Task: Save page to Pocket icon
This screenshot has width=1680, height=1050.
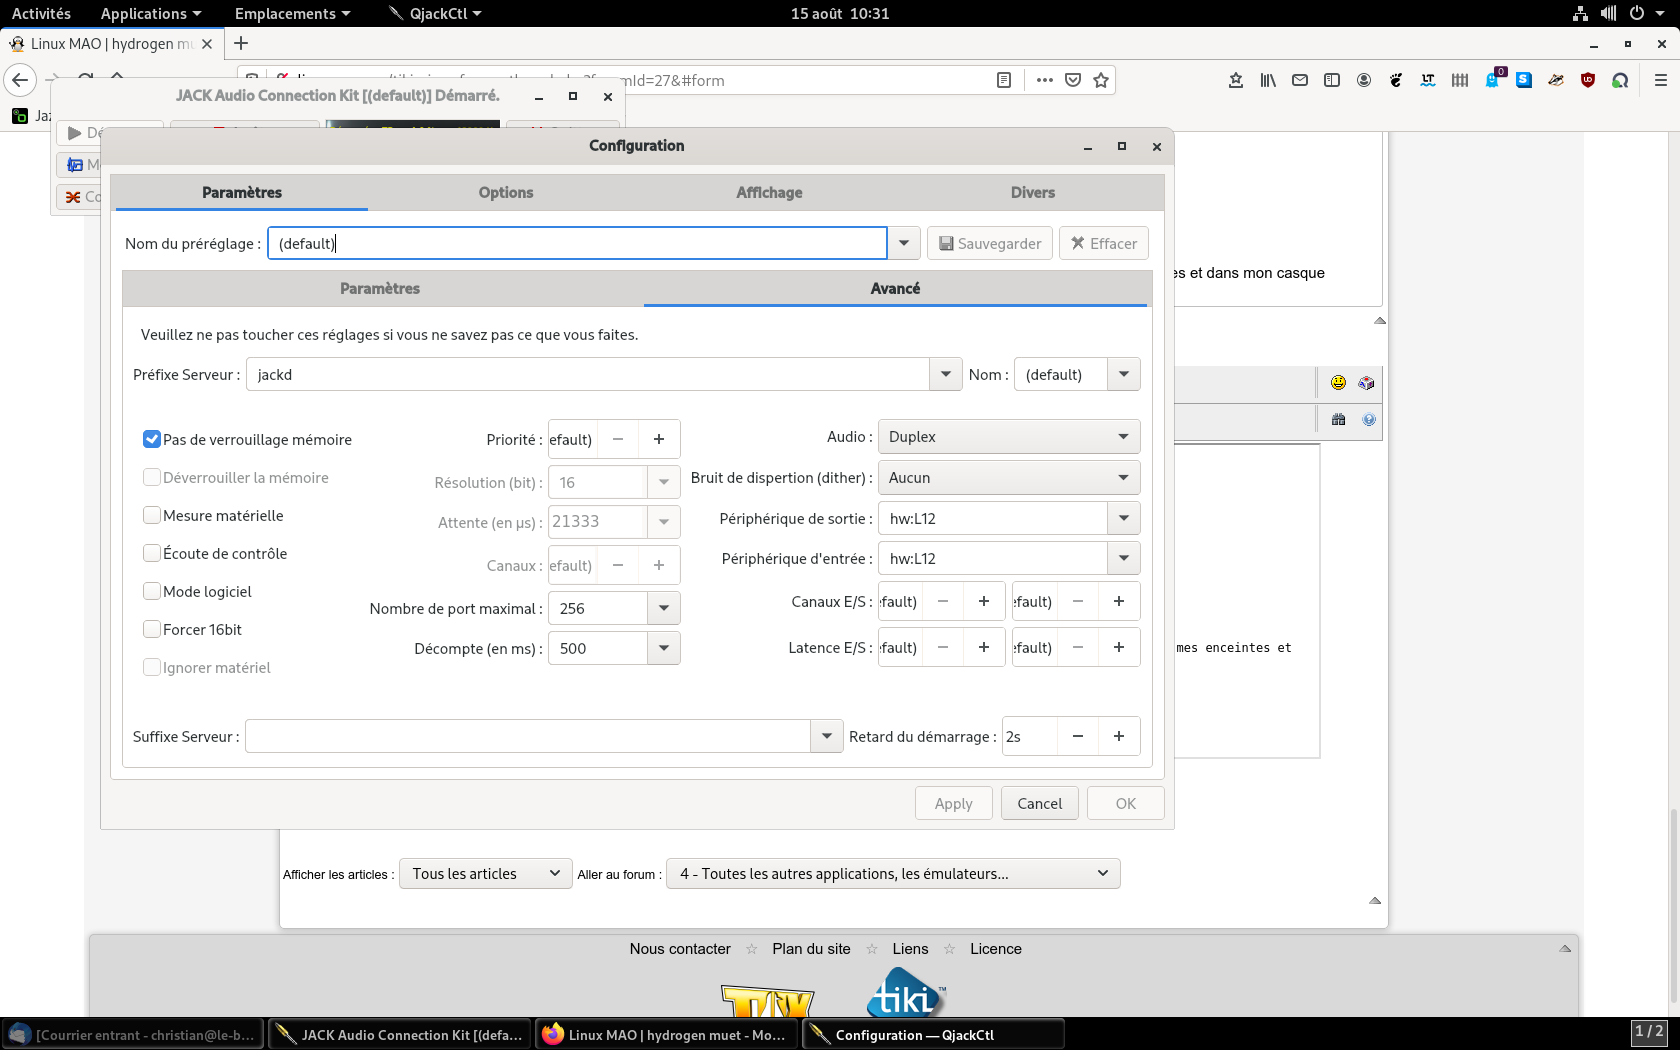Action: pos(1073,80)
